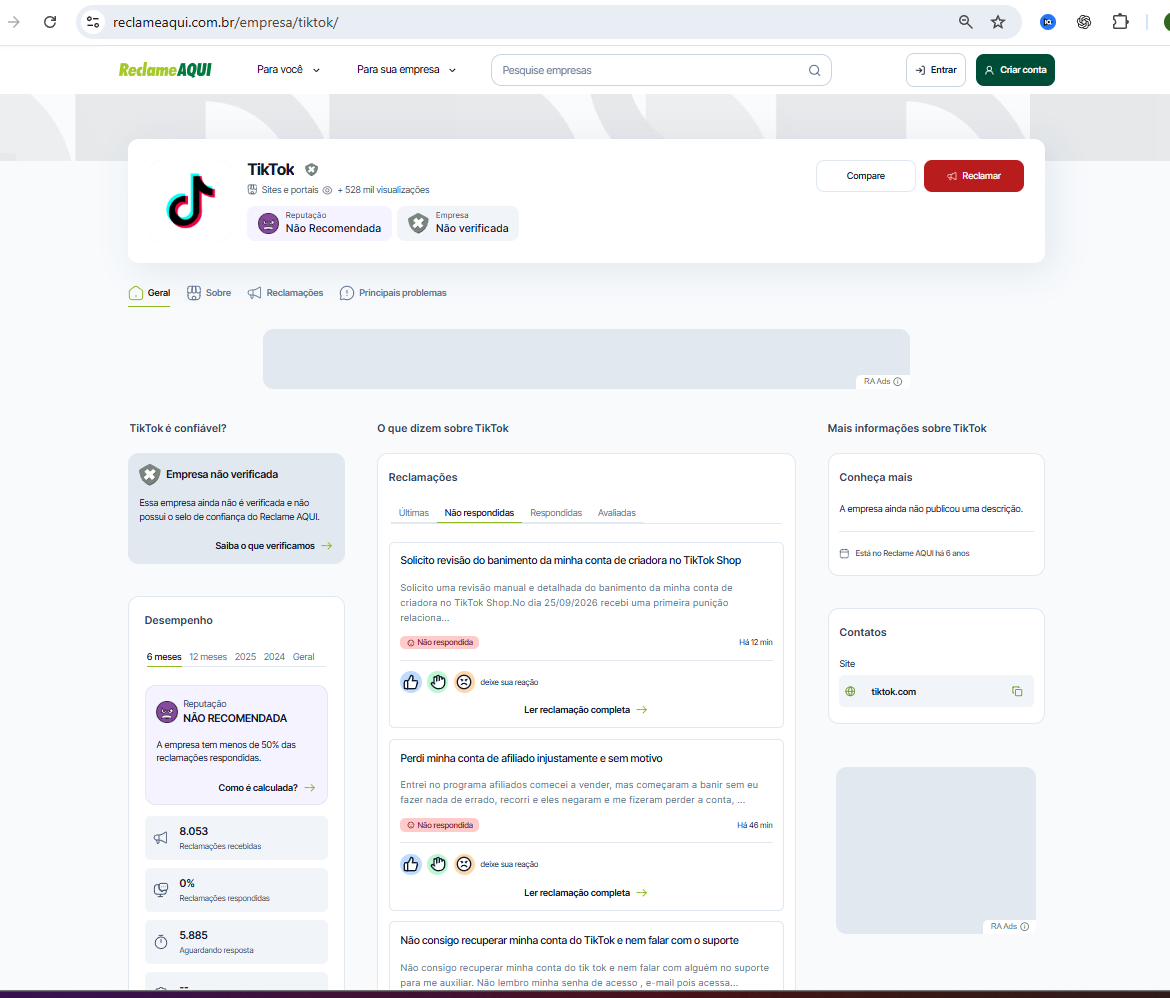Image resolution: width=1170 pixels, height=998 pixels.
Task: Open Ler reclamação completa for banimento complaint
Action: click(586, 710)
